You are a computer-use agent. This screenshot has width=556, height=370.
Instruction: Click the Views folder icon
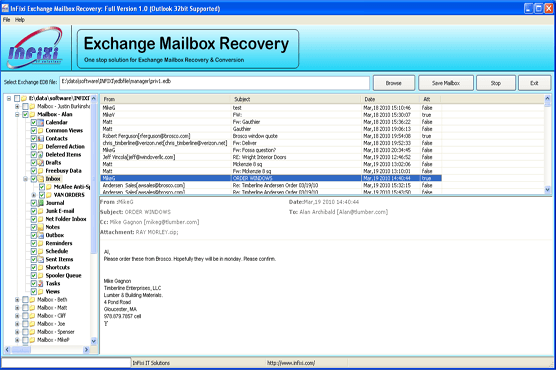pyautogui.click(x=41, y=292)
